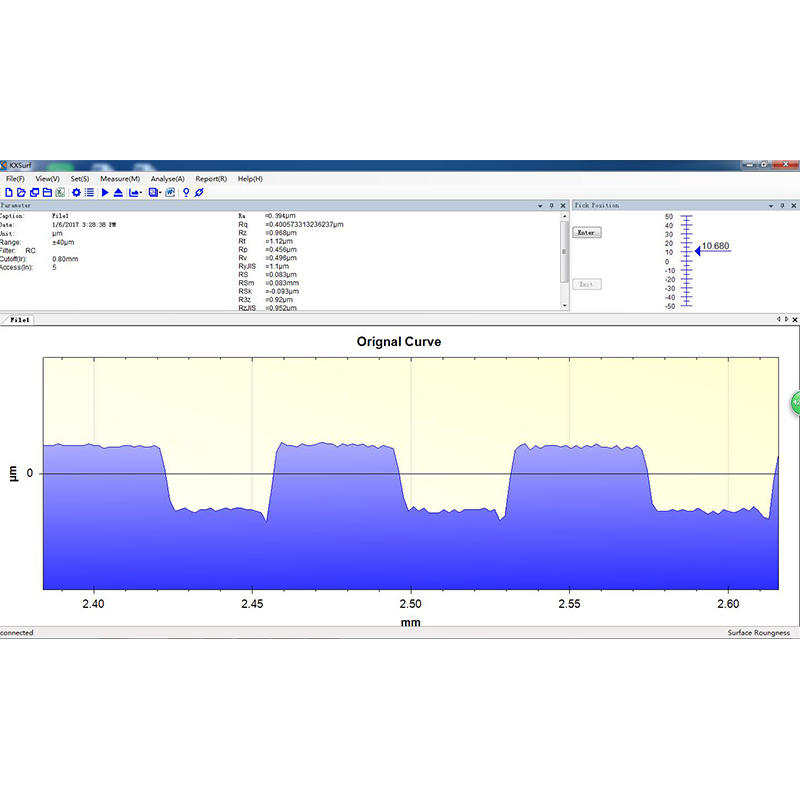This screenshot has width=800, height=800.
Task: Open settings via the gear icon
Action: click(x=76, y=192)
